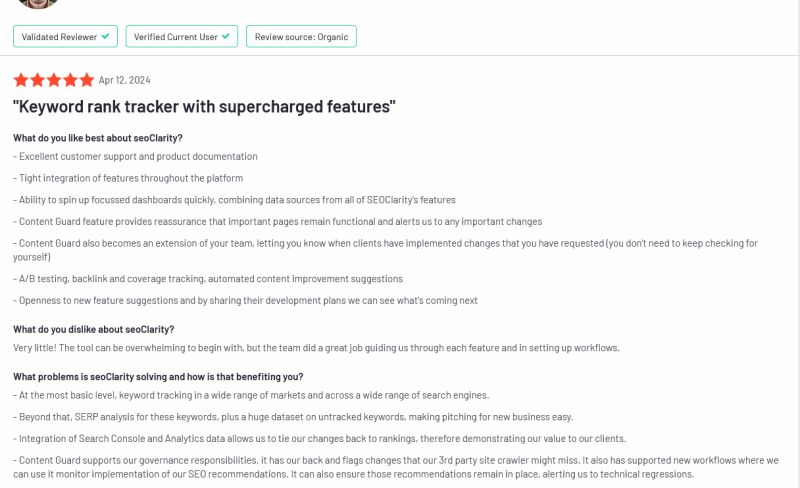Click the third rating star

coord(54,80)
